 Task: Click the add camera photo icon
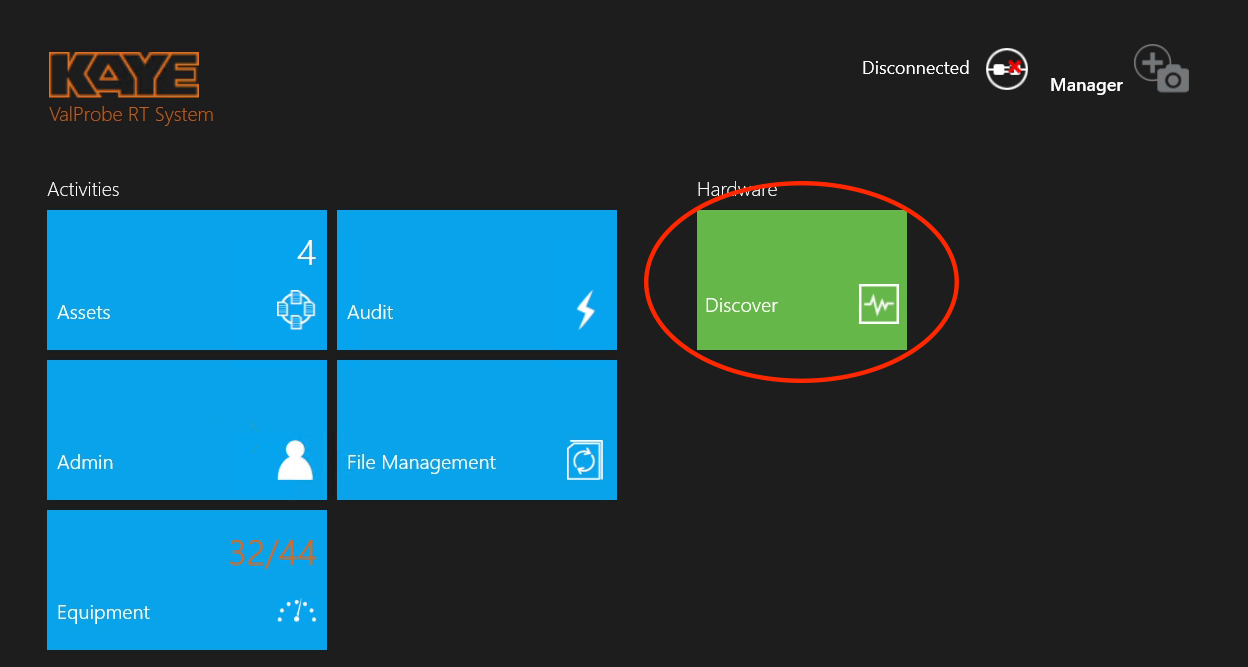coord(1161,70)
